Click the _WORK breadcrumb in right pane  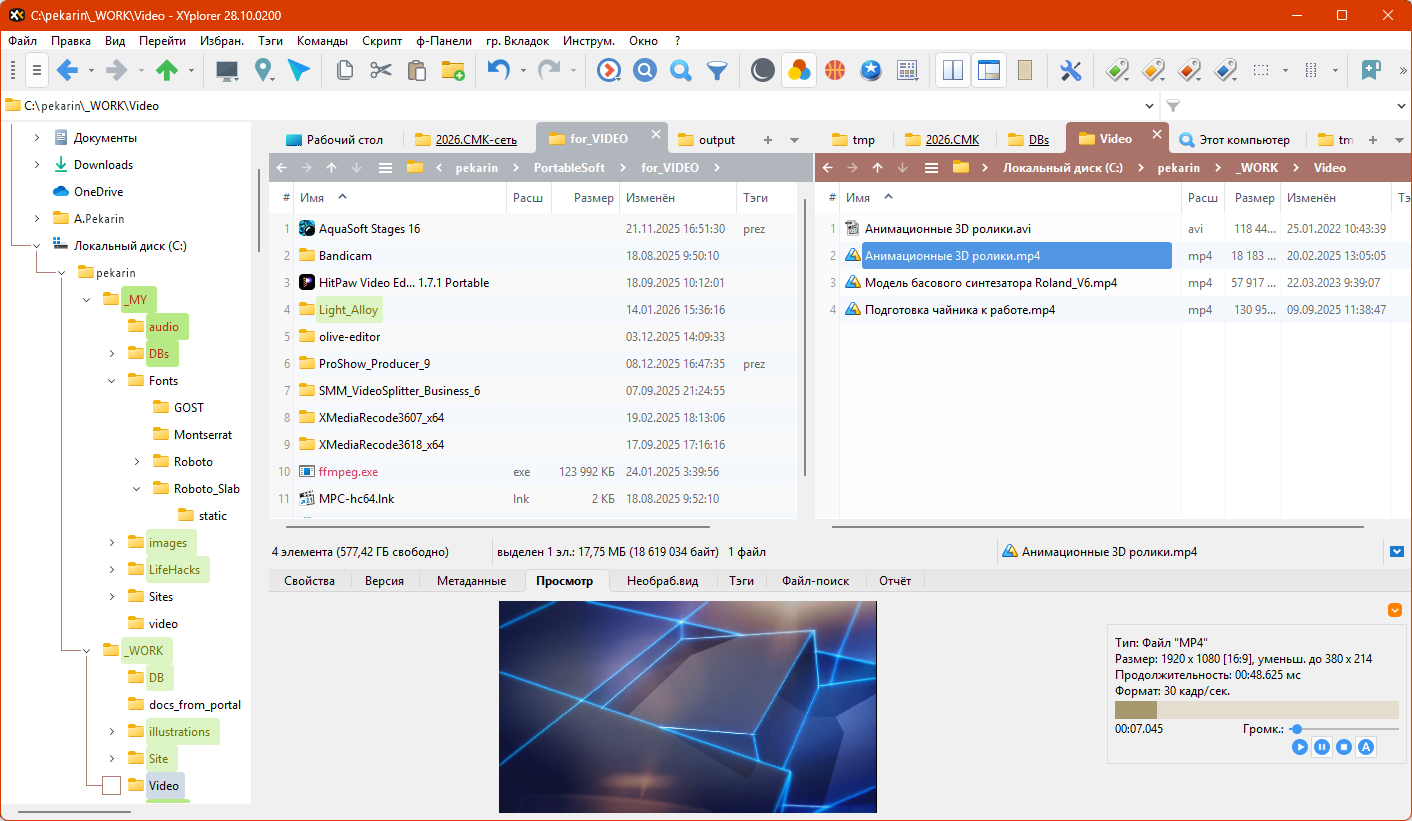(1257, 168)
